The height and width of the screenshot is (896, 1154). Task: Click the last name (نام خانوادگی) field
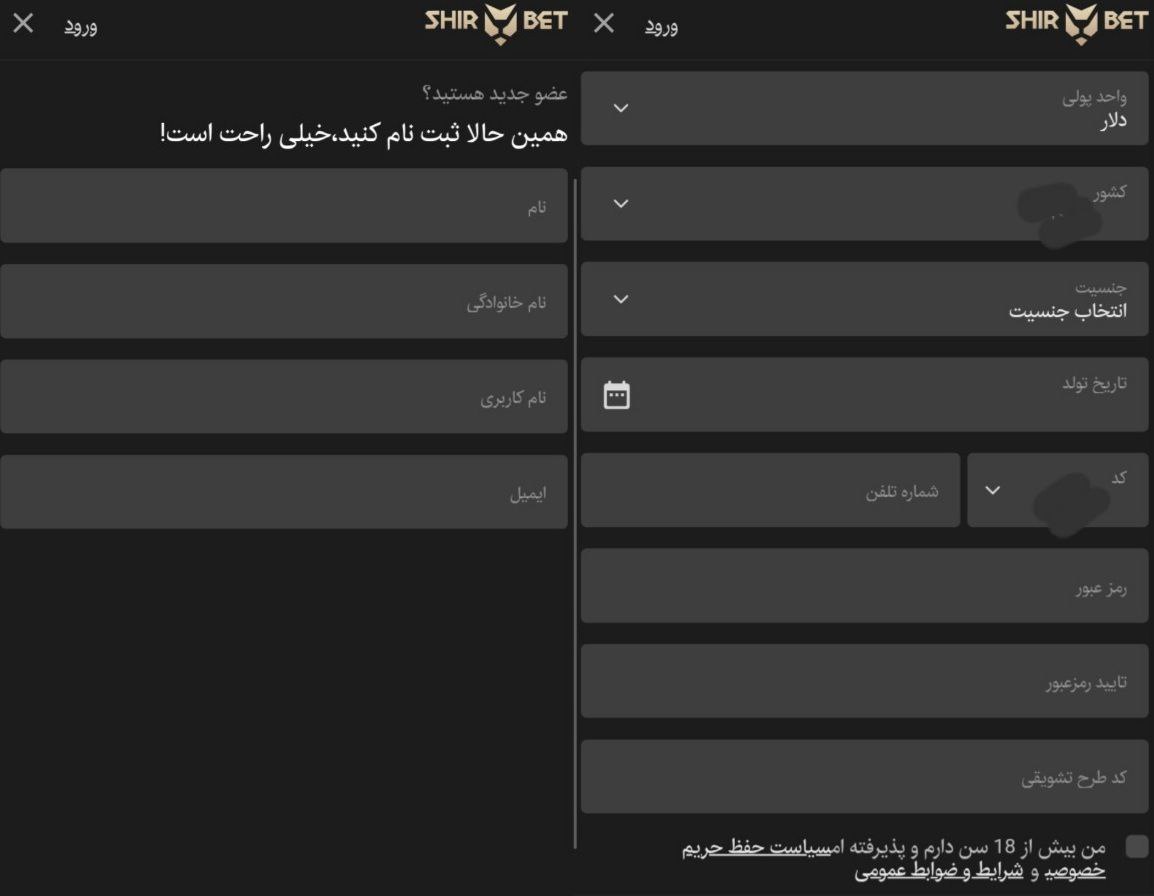(x=285, y=300)
